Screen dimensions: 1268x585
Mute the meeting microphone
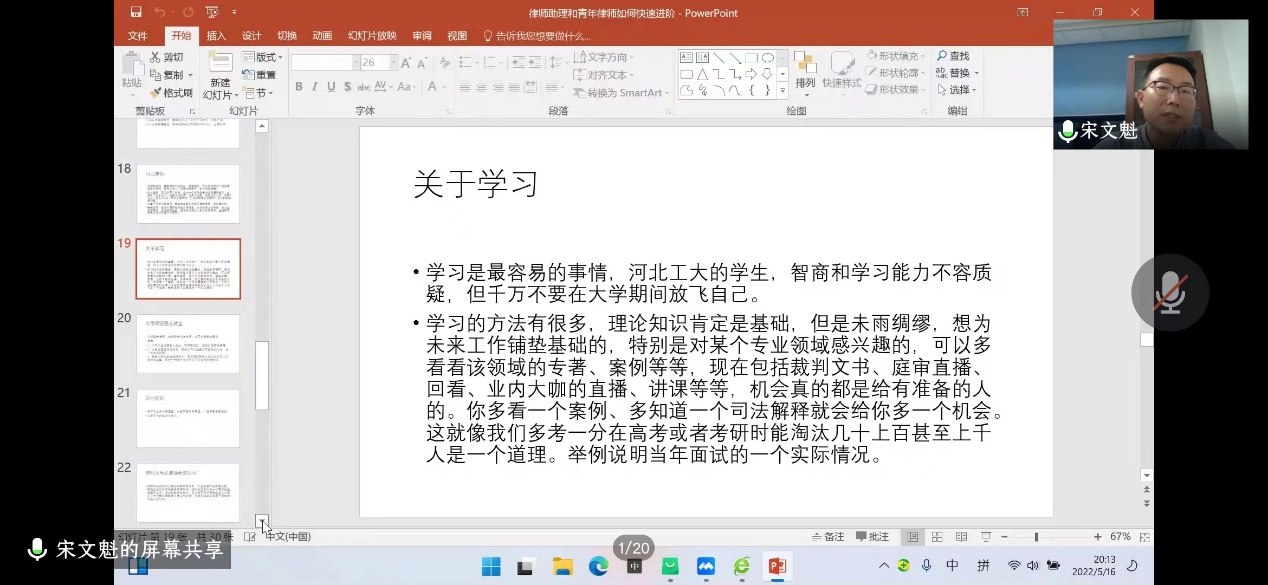(x=1169, y=292)
